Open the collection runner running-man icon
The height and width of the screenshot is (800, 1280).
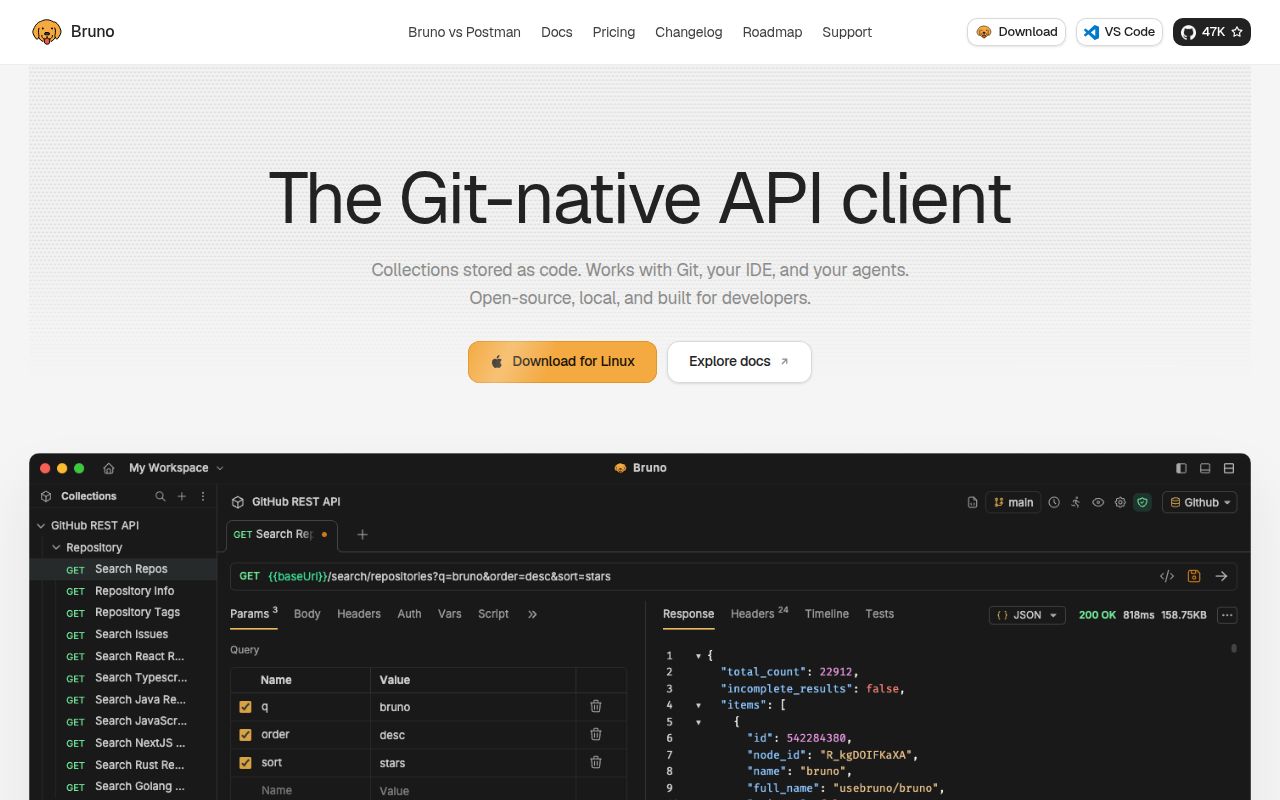point(1076,502)
